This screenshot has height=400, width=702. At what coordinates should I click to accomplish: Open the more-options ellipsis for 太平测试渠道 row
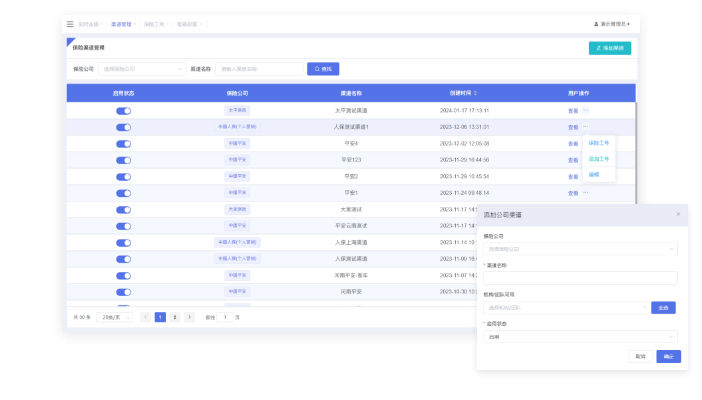pos(586,110)
